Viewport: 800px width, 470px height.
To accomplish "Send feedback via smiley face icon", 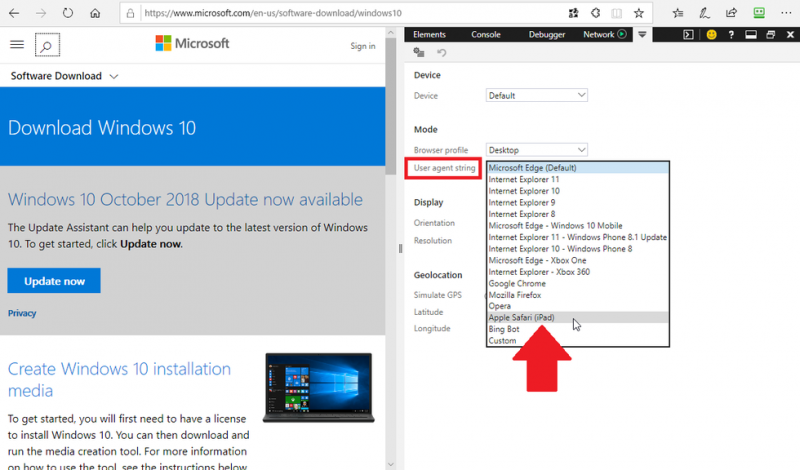I will [x=711, y=35].
